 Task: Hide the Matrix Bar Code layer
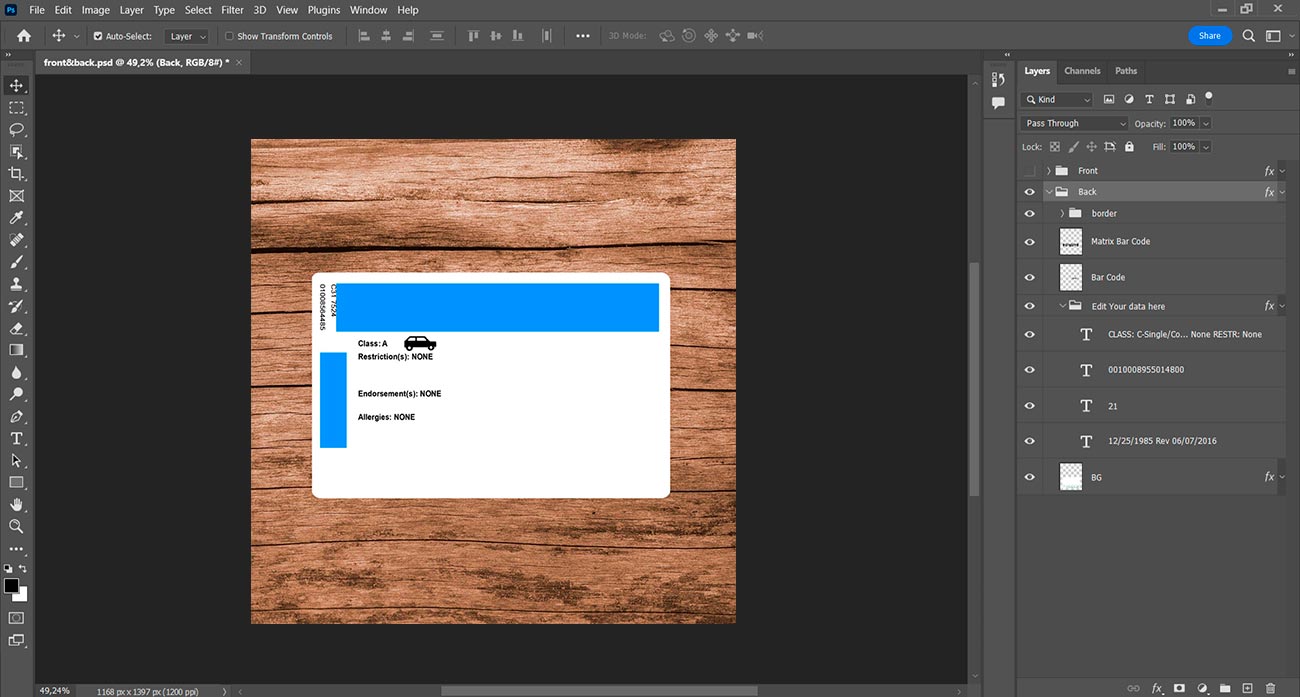point(1029,242)
